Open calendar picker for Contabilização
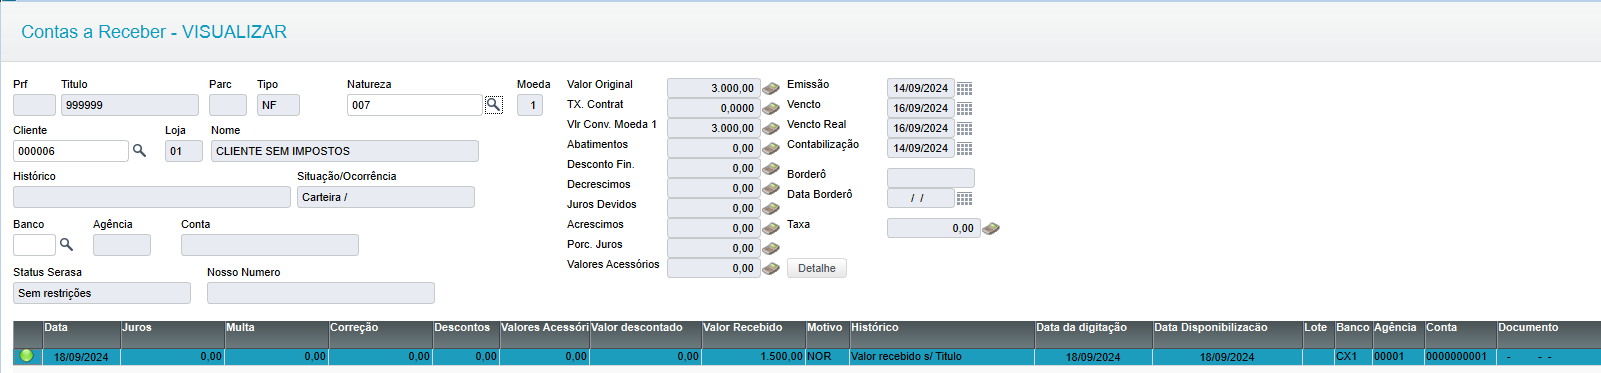This screenshot has width=1601, height=373. tap(965, 149)
